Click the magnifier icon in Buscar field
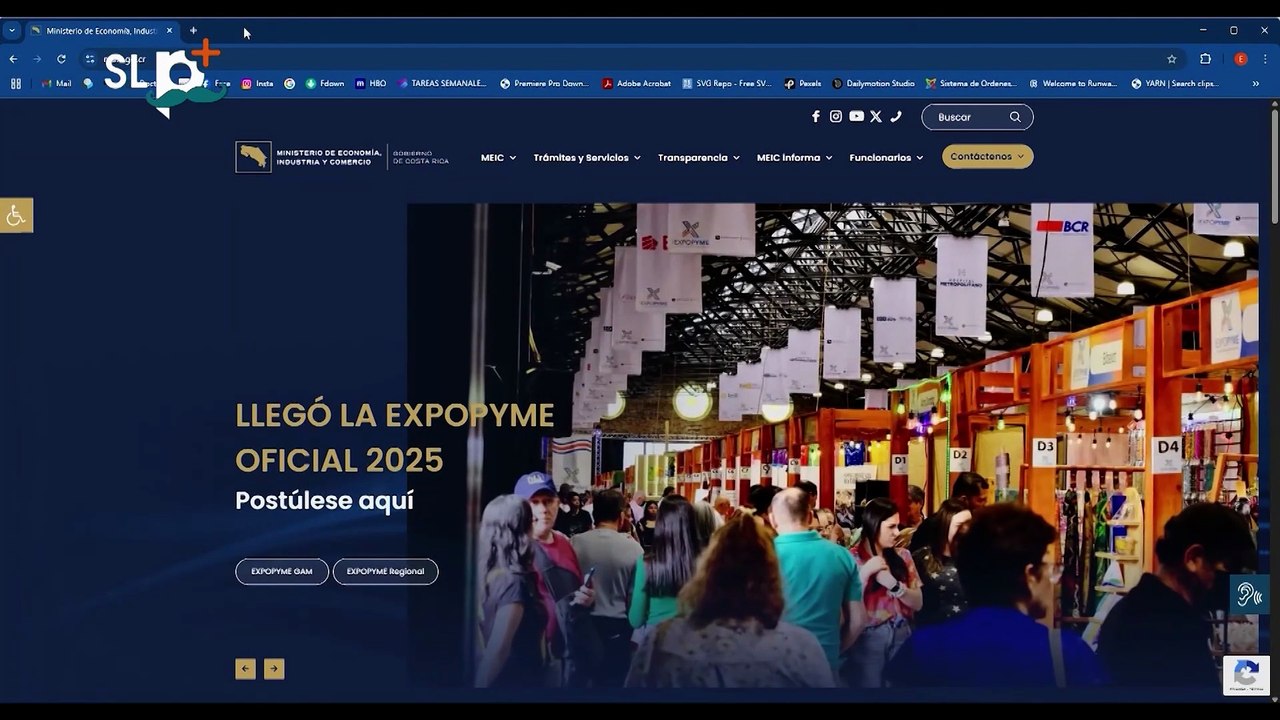 (1015, 117)
